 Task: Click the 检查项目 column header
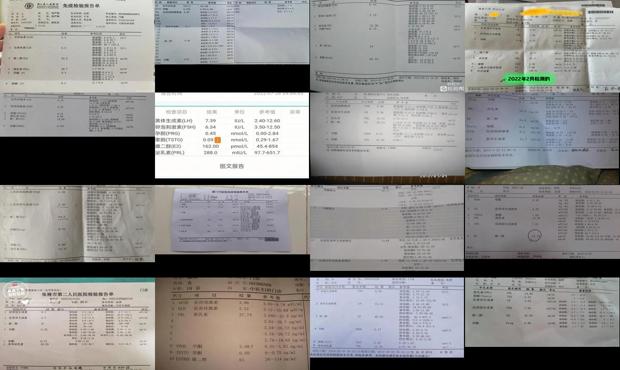(x=176, y=112)
